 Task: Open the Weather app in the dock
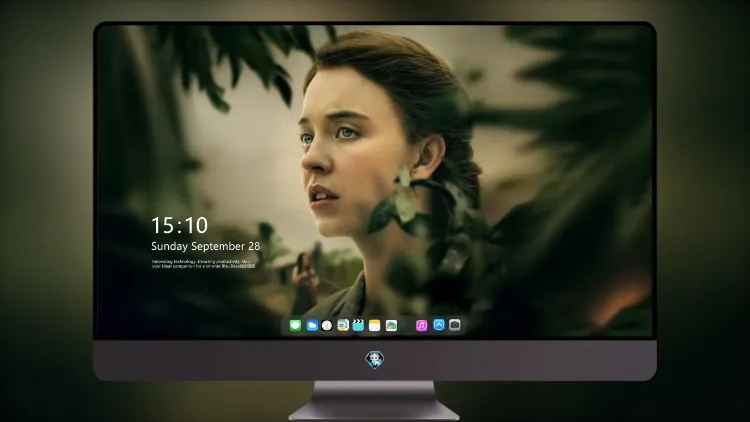[x=311, y=325]
